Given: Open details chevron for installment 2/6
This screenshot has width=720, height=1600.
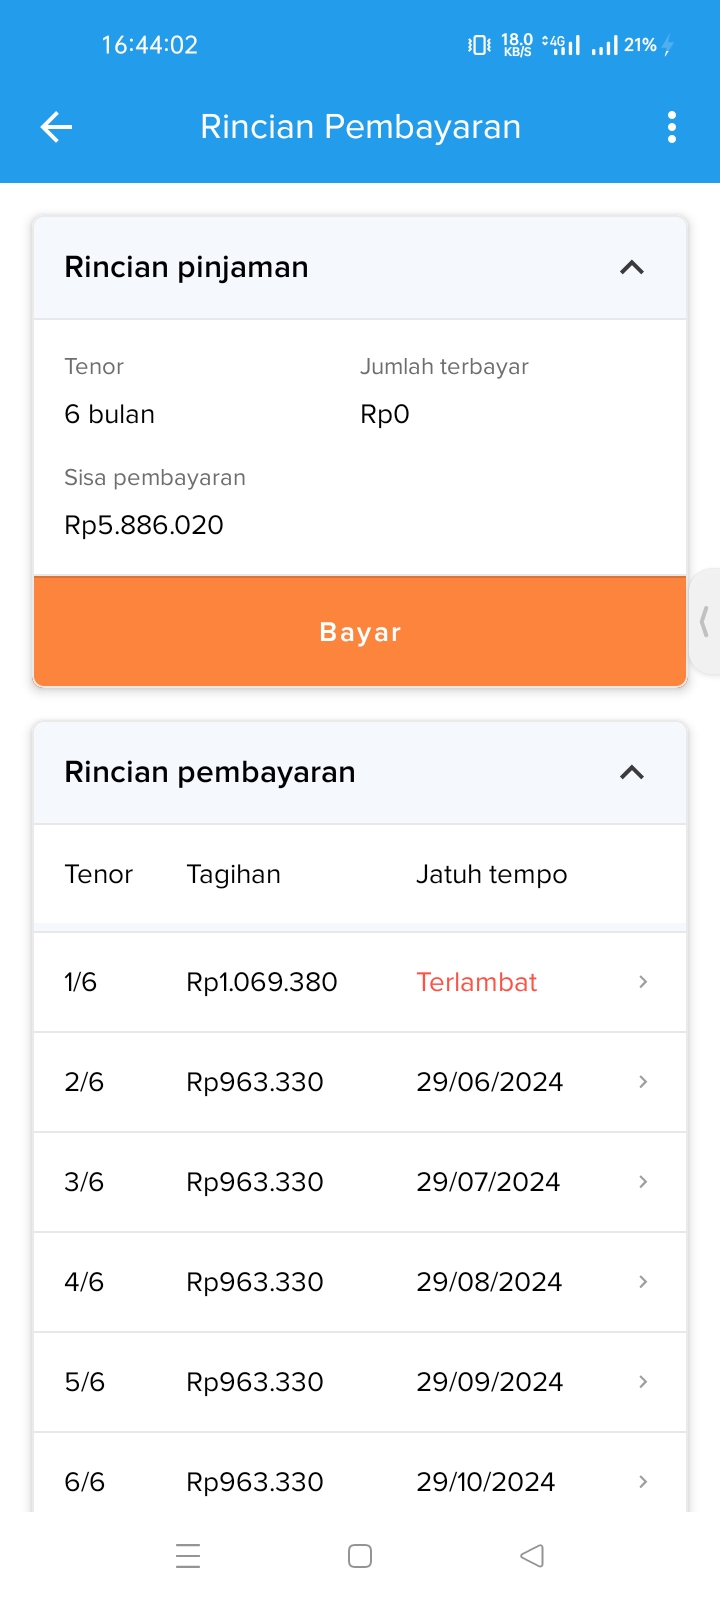Looking at the screenshot, I should pos(643,1082).
